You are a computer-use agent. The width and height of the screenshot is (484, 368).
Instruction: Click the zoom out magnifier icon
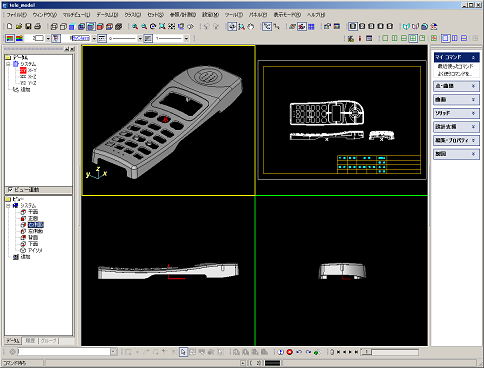click(144, 26)
